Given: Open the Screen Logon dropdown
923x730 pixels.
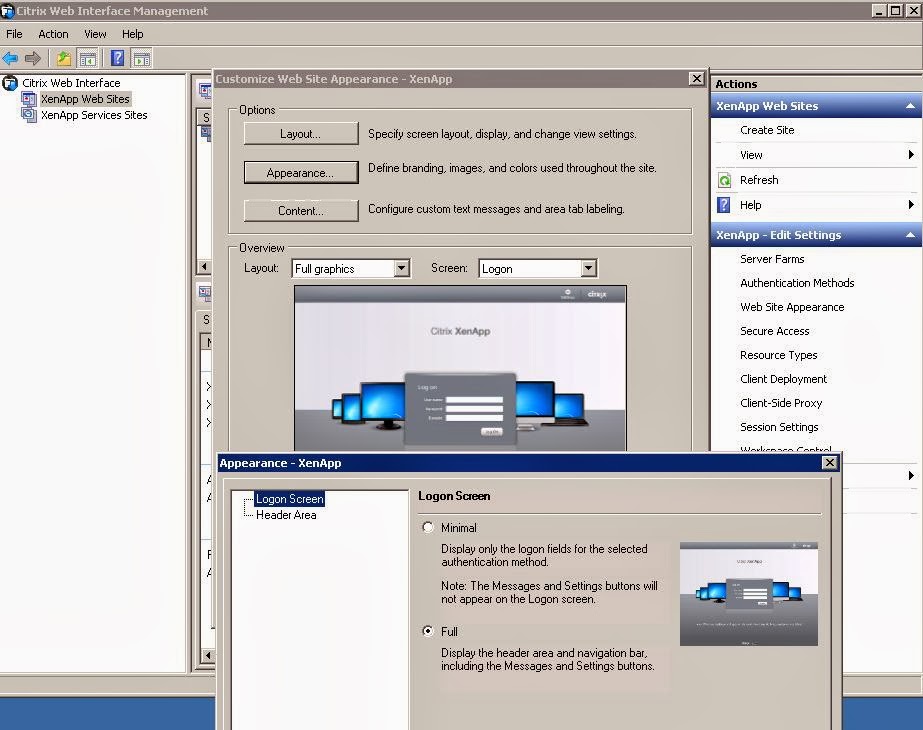Looking at the screenshot, I should (x=588, y=268).
